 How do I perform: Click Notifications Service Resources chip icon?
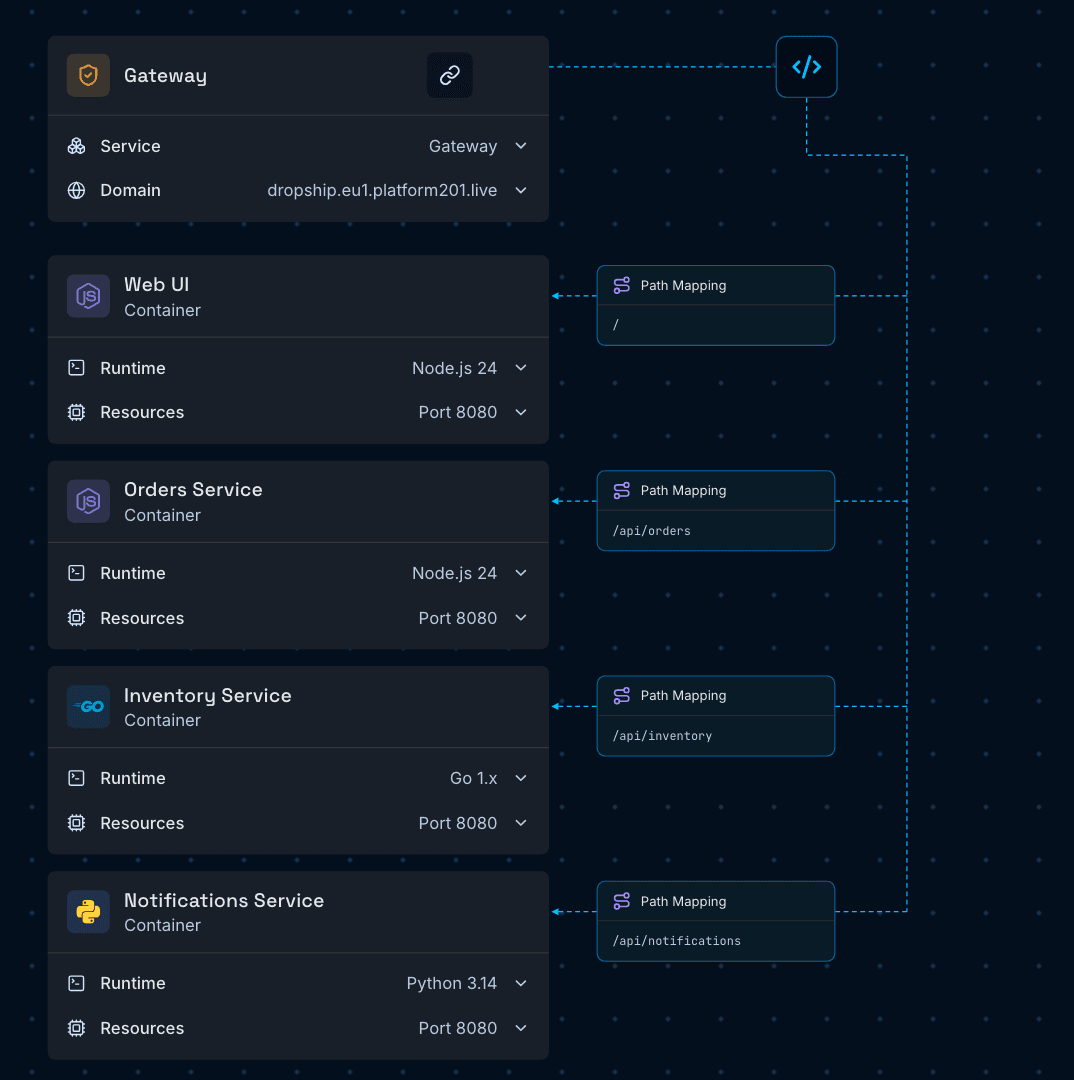tap(76, 1028)
